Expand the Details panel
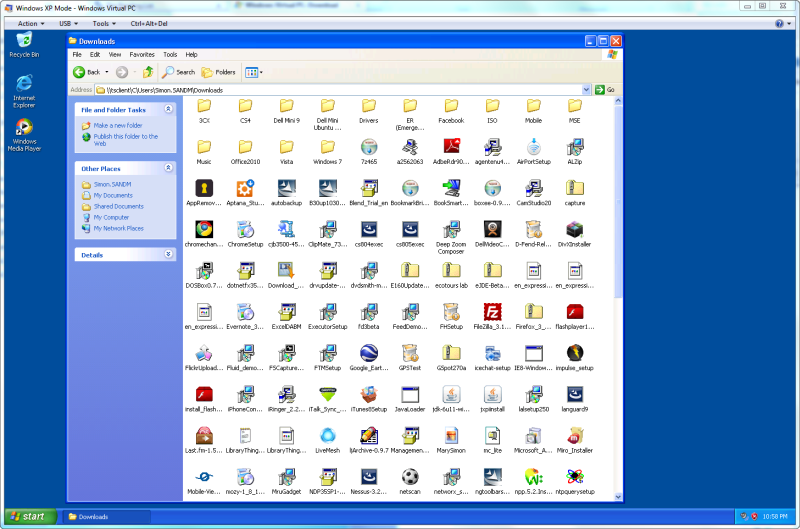This screenshot has width=800, height=529. [x=168, y=254]
